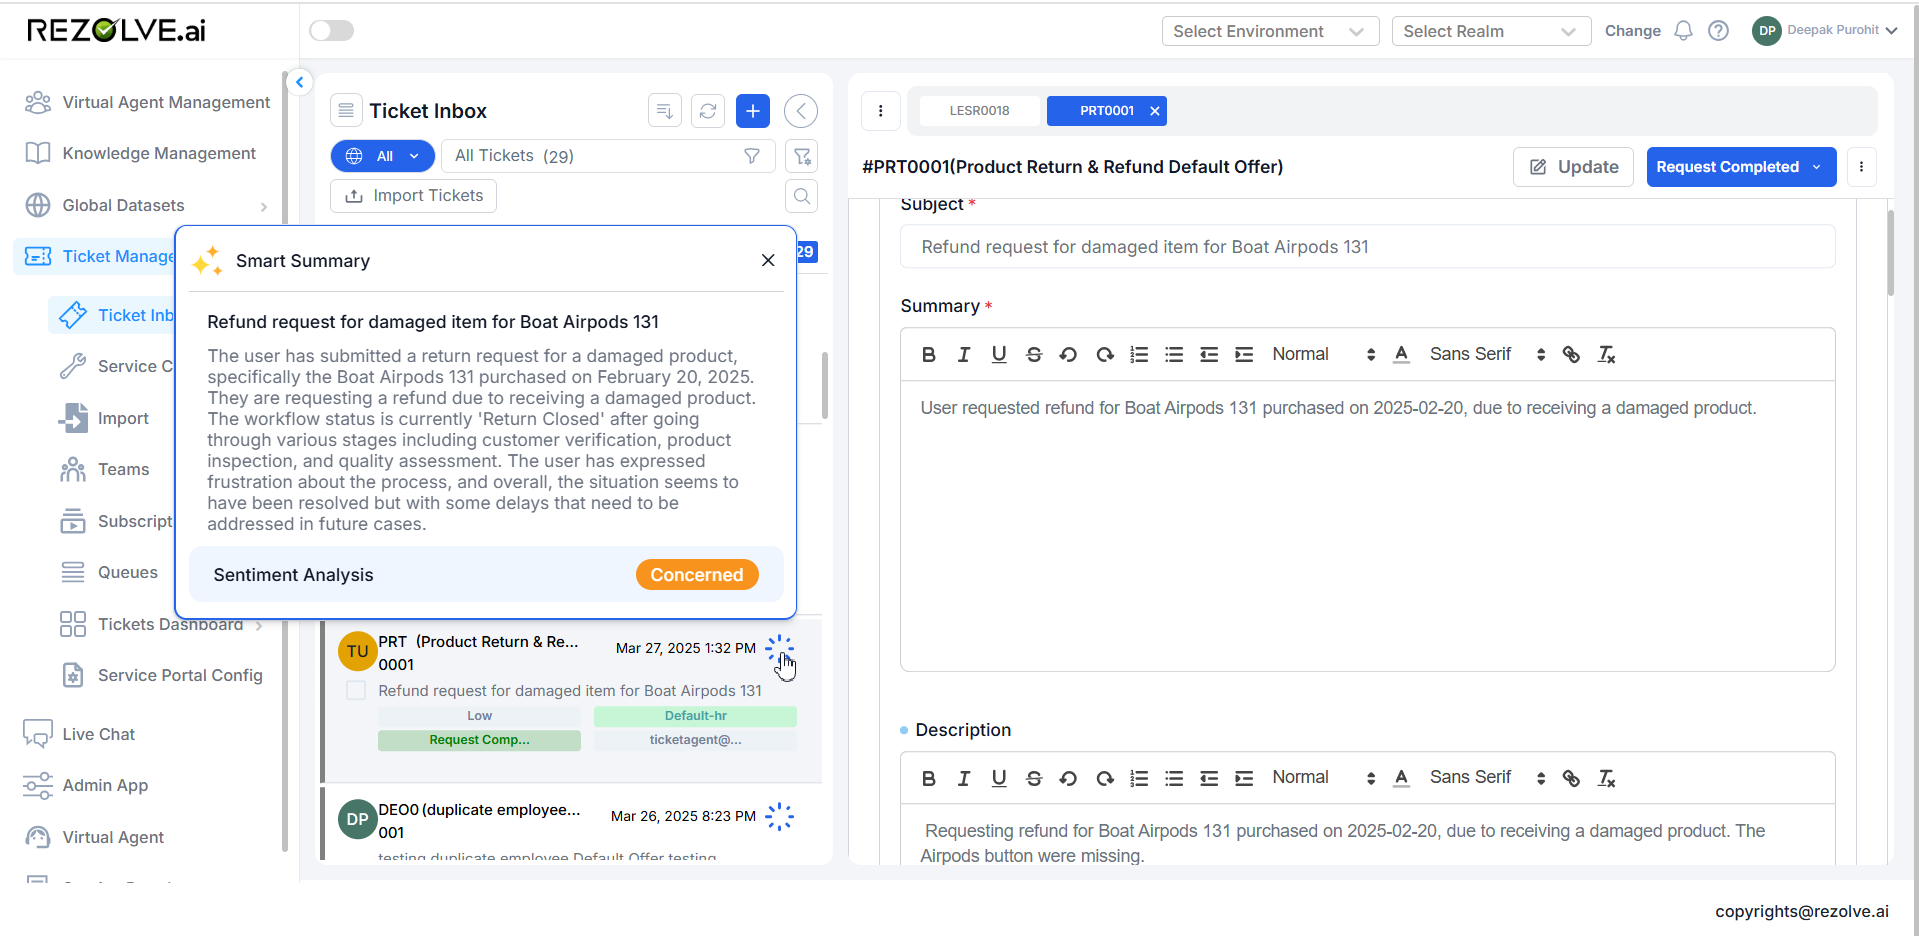Toggle italic in Summary editor
The image size is (1919, 936).
(963, 355)
